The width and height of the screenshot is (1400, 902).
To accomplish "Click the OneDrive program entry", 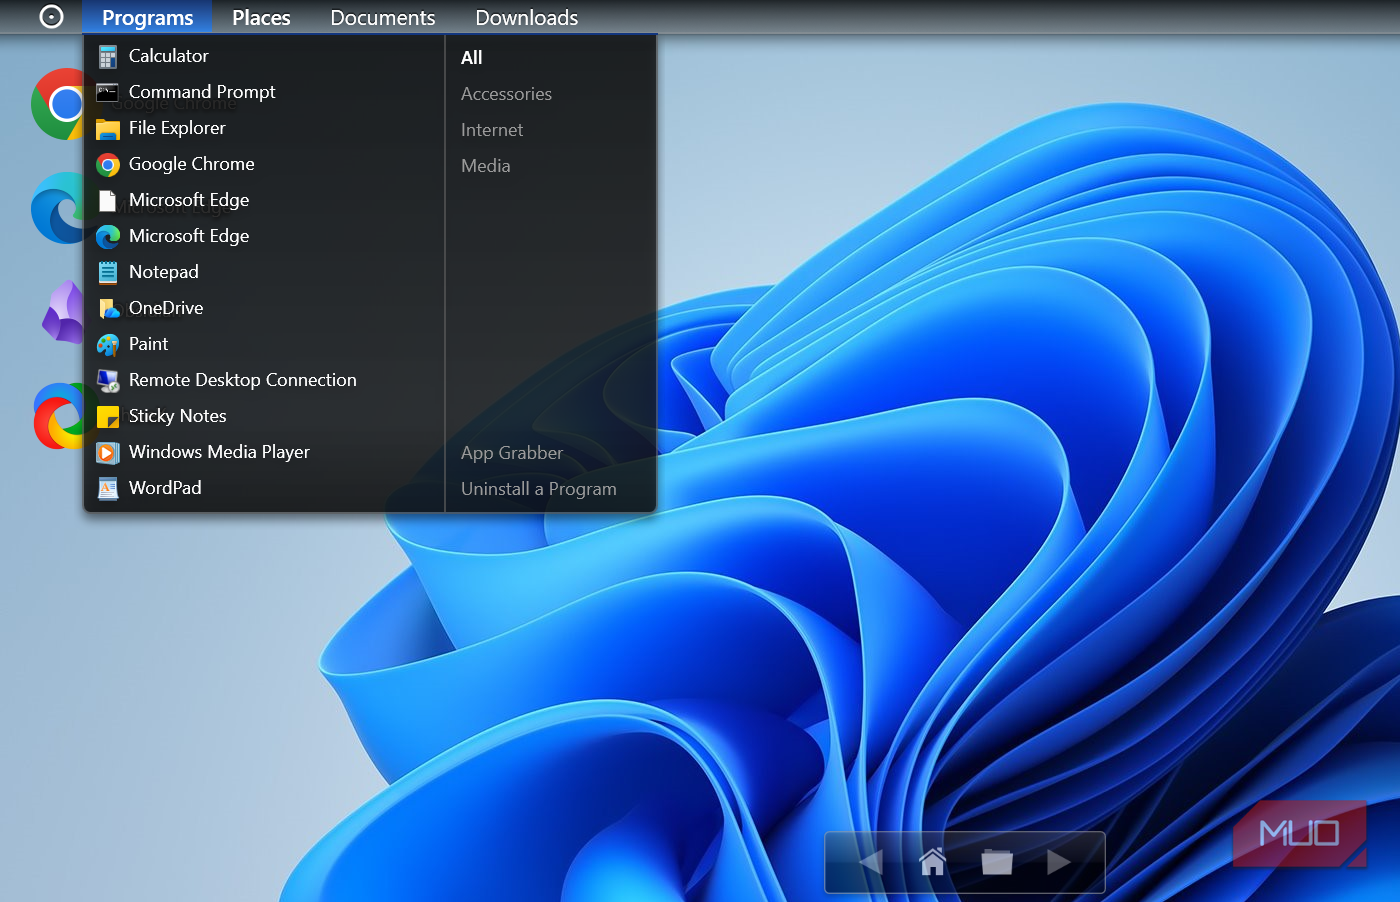I will [x=166, y=308].
